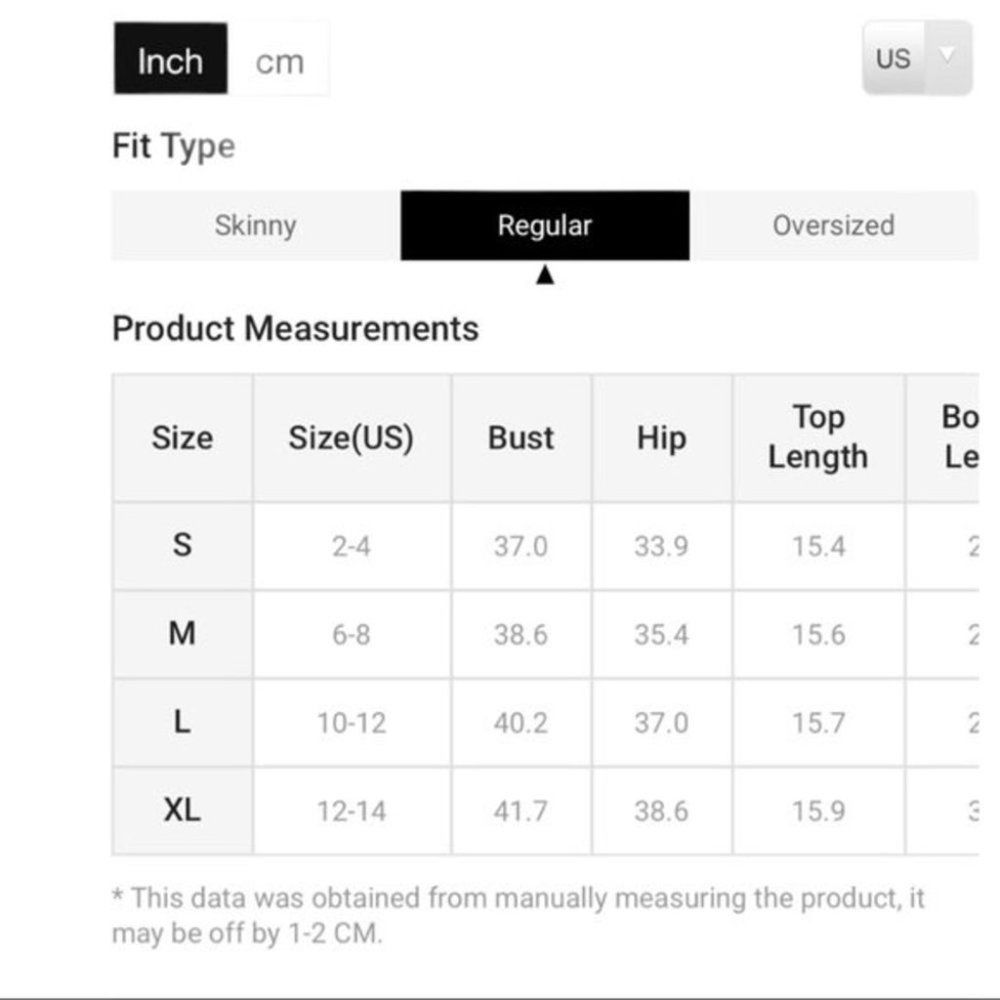
Task: Choose the Regular fit type tab
Action: 544,225
